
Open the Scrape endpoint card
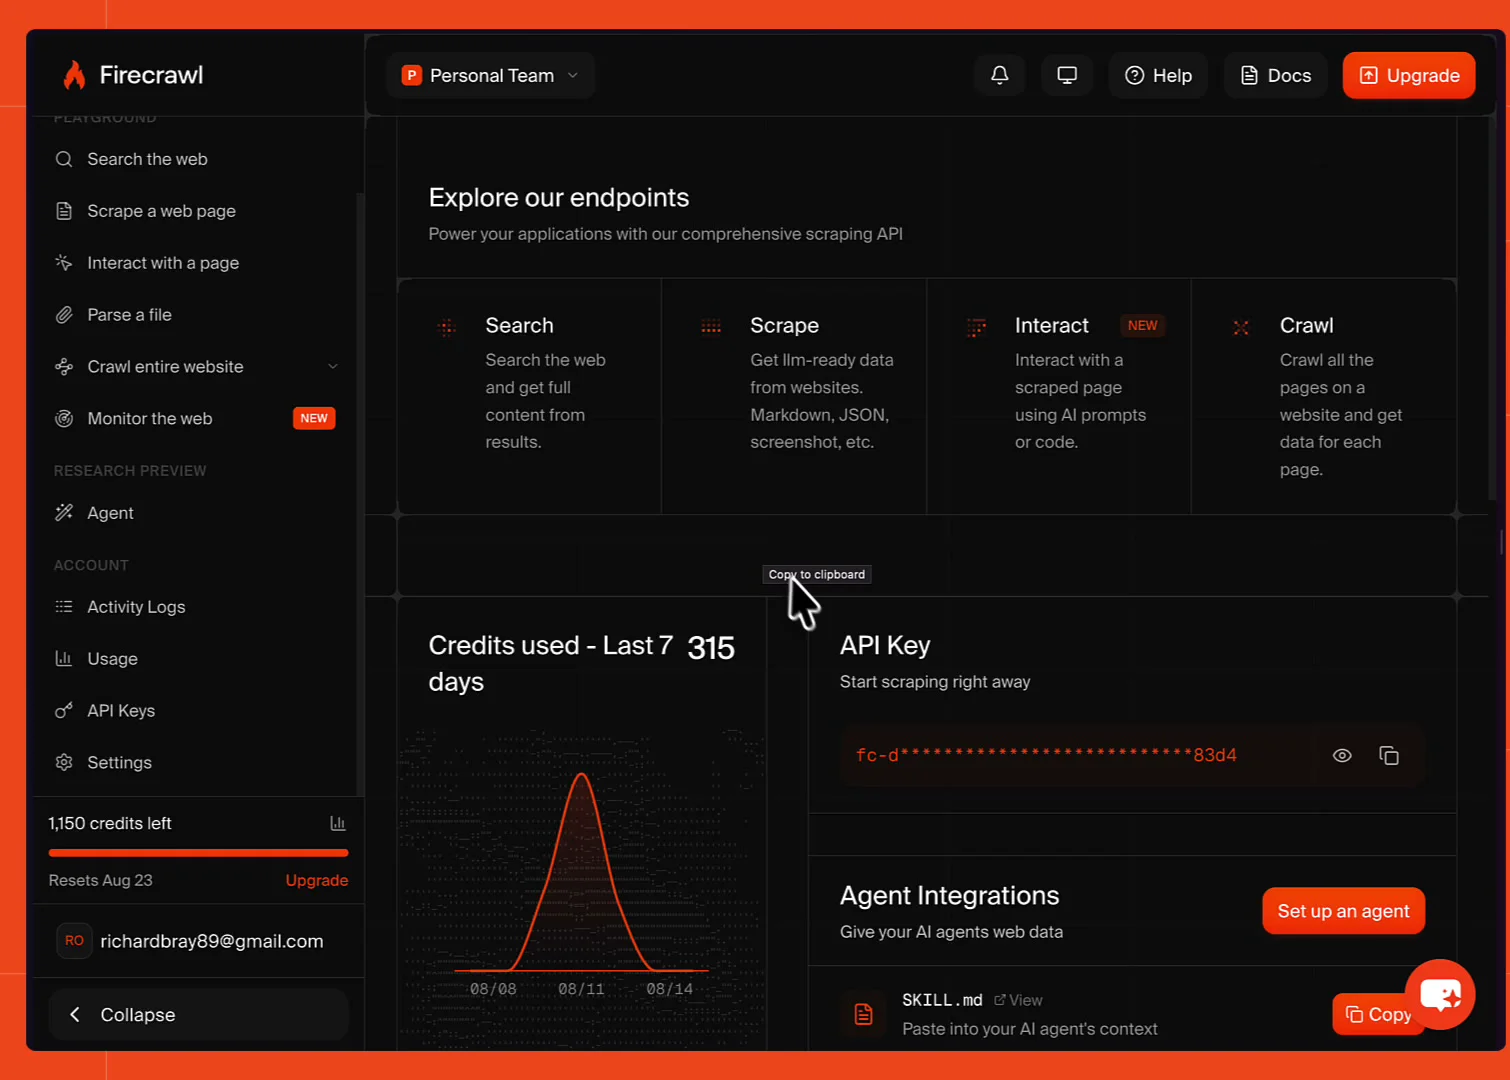794,396
